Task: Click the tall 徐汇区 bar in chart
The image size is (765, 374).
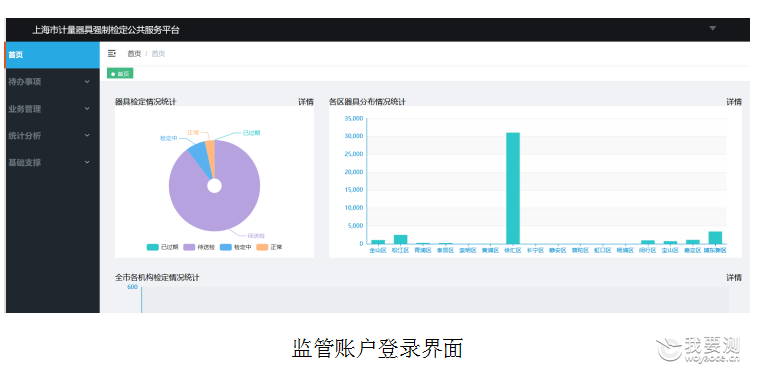Action: click(x=513, y=188)
